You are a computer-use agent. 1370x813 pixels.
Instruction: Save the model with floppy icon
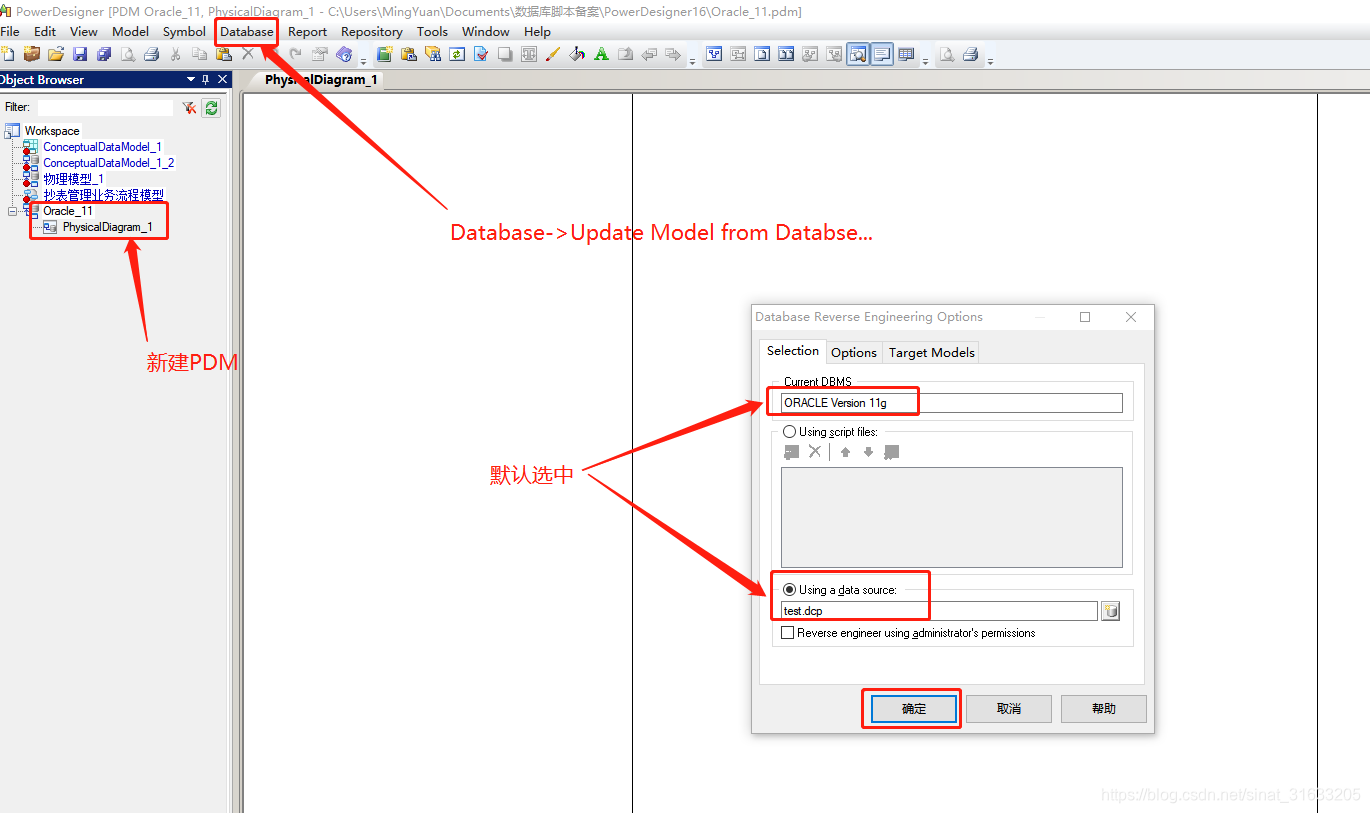tap(80, 54)
